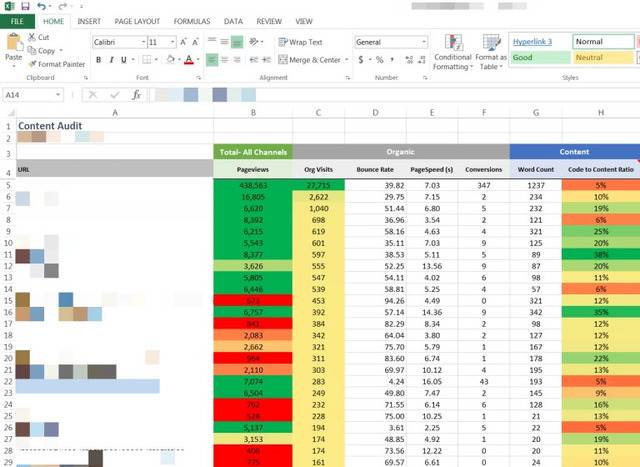Switch to the VIEW tab
640x467 pixels.
pos(304,21)
